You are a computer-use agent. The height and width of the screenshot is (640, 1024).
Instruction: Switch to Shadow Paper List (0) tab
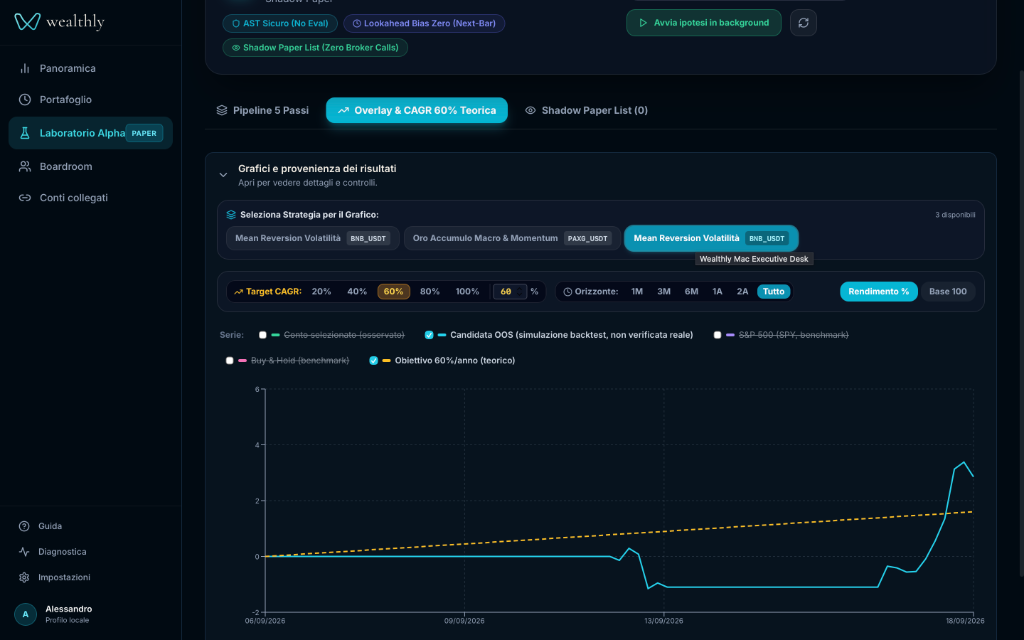click(586, 110)
